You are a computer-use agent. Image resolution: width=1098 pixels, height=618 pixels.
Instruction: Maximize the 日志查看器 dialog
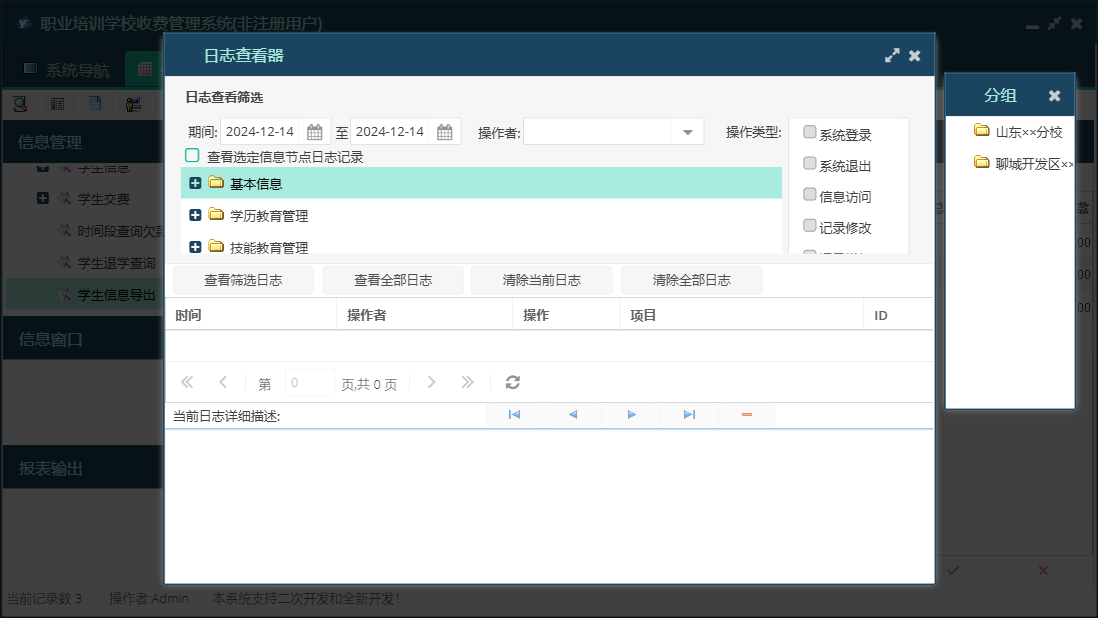[892, 56]
